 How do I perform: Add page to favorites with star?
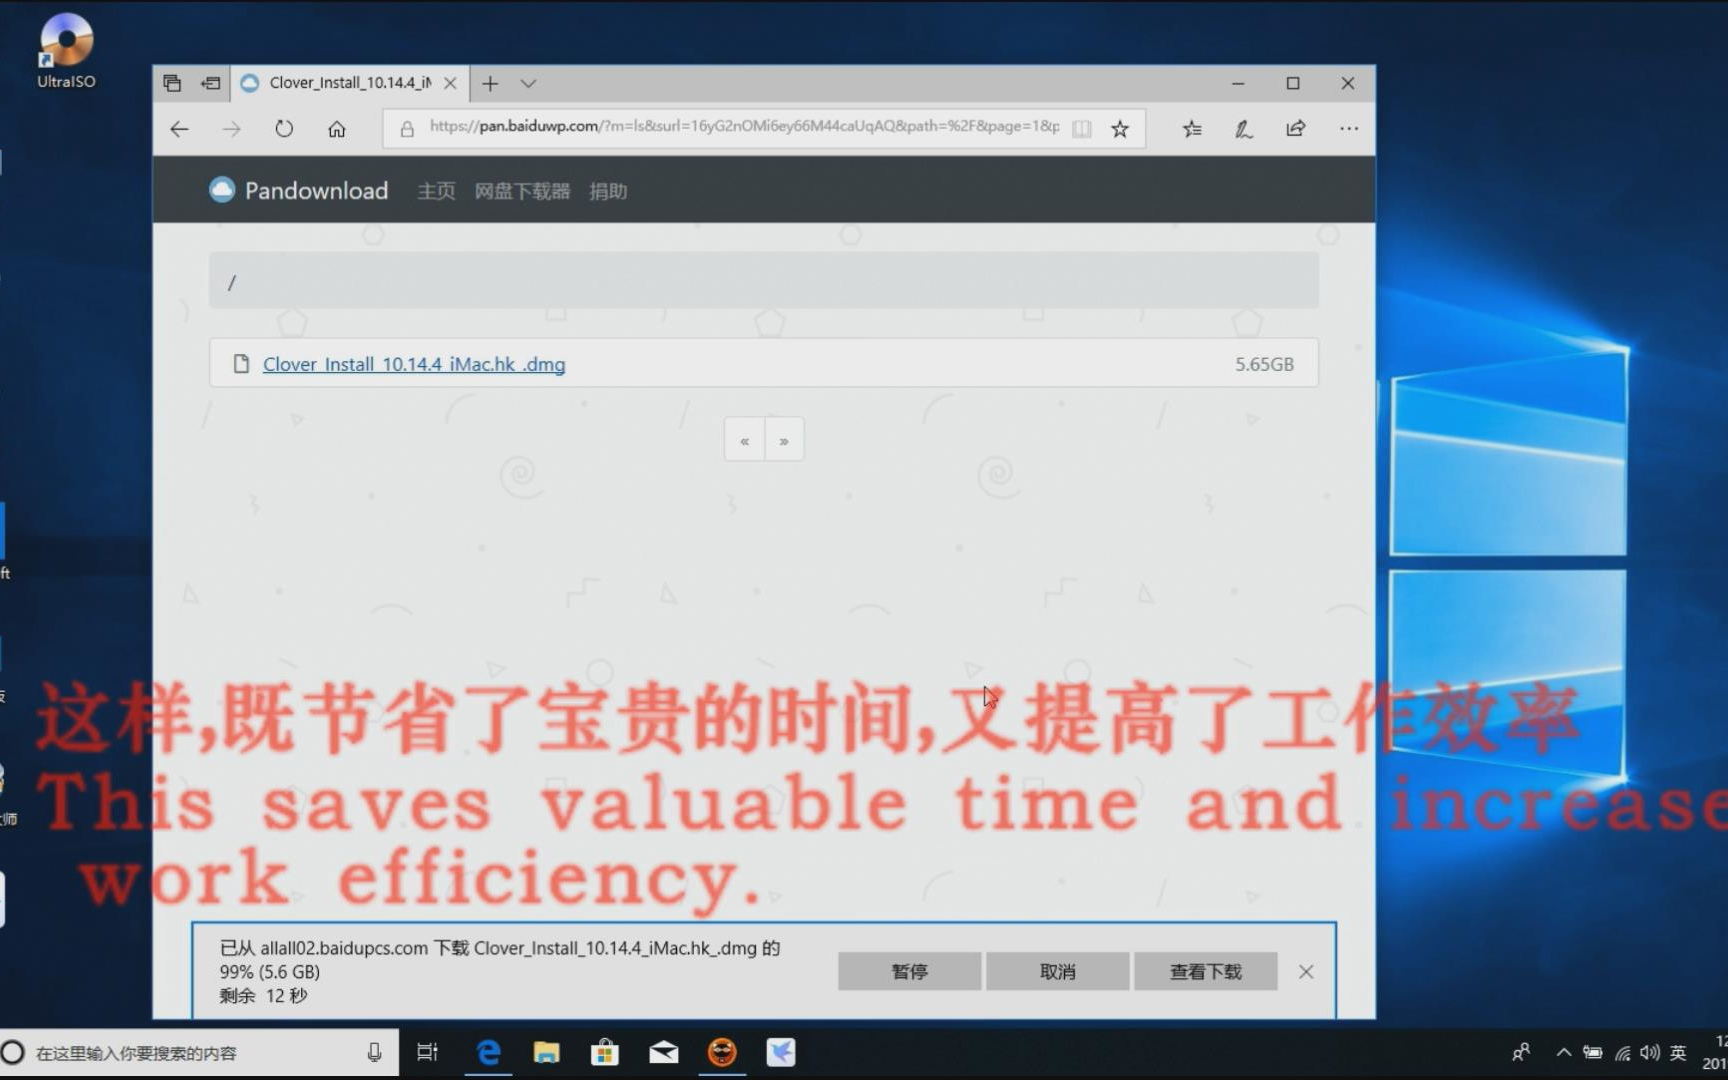click(x=1120, y=129)
